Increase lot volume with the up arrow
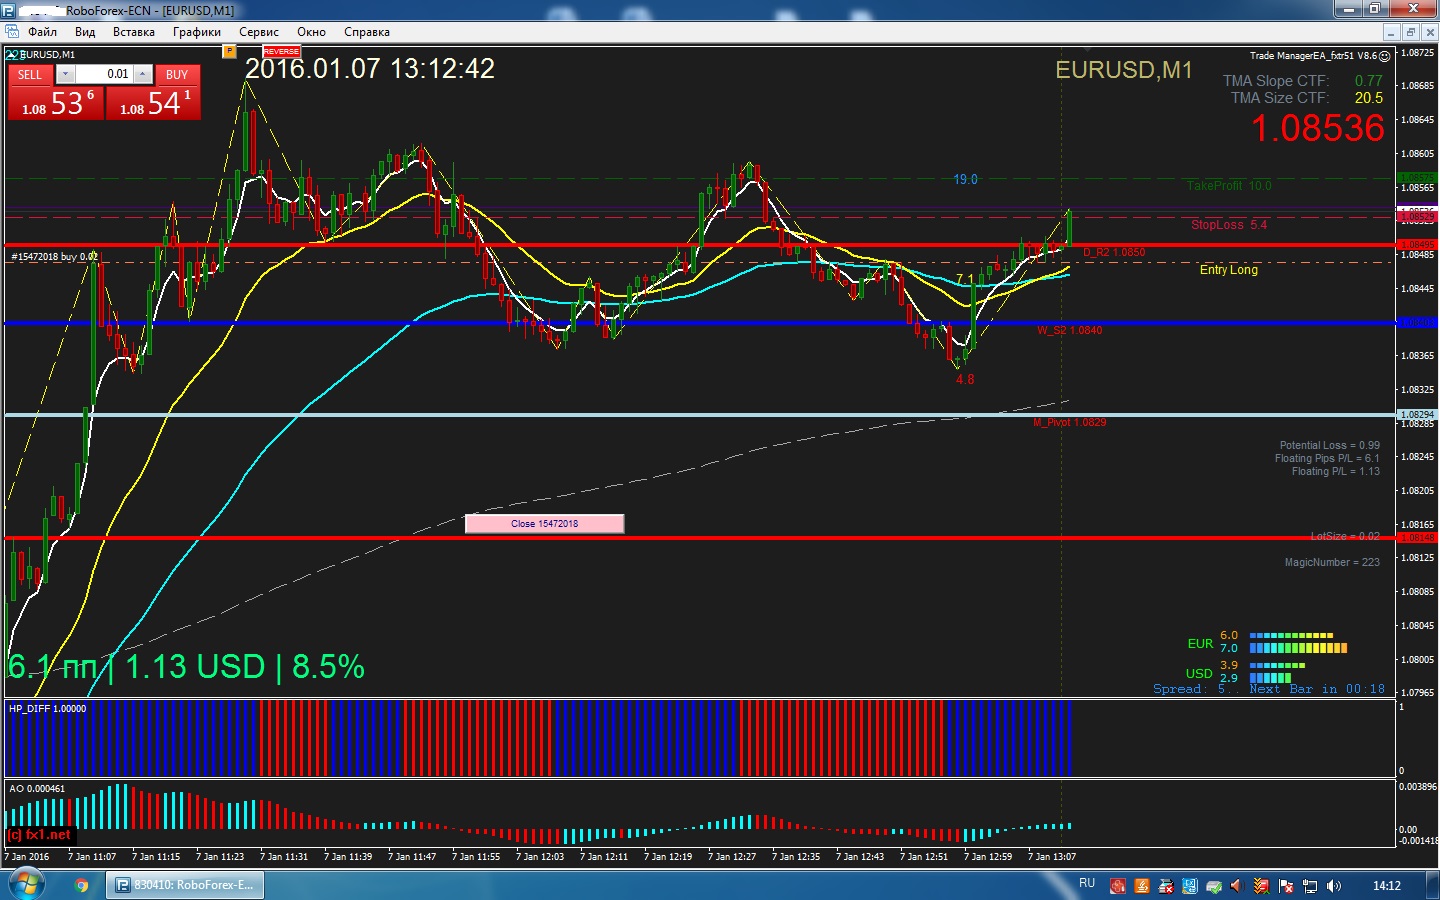This screenshot has height=900, width=1440. 143,74
